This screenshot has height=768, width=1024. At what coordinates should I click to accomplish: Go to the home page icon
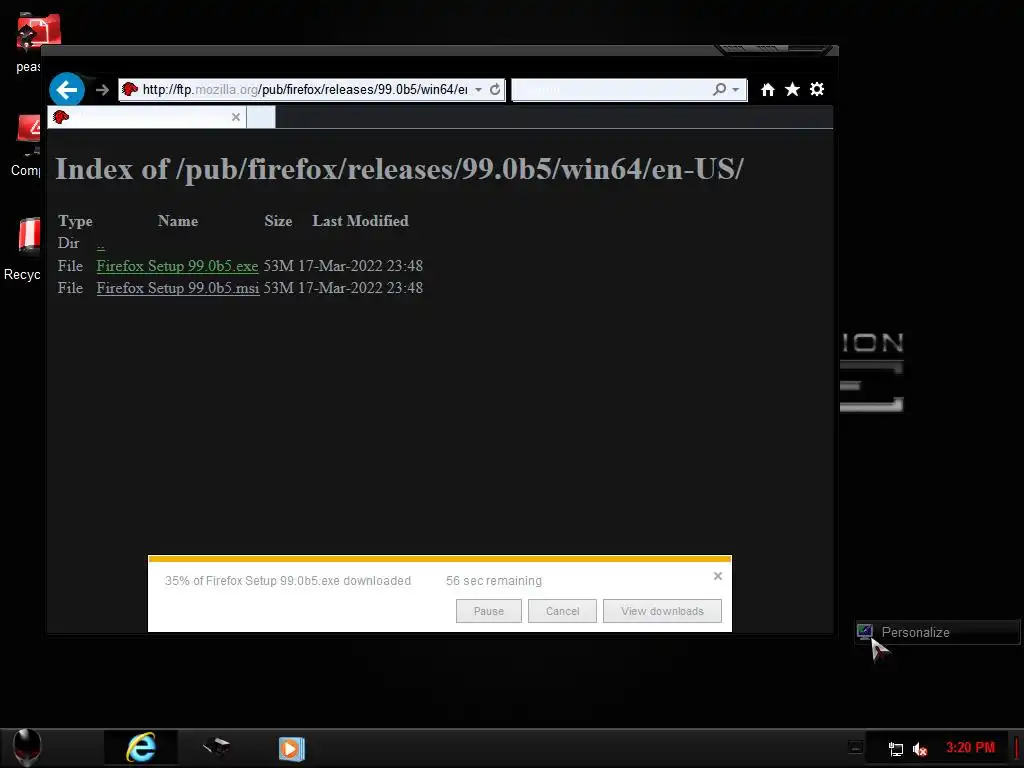[767, 89]
